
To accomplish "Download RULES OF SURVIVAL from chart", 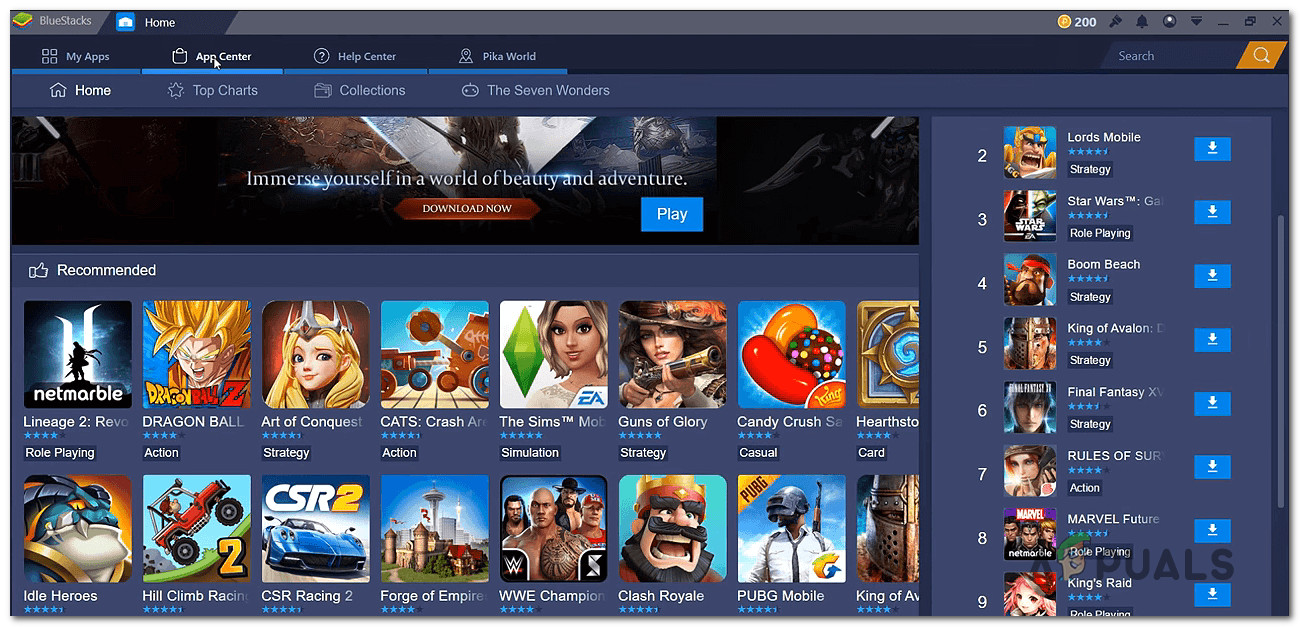I will point(1212,467).
